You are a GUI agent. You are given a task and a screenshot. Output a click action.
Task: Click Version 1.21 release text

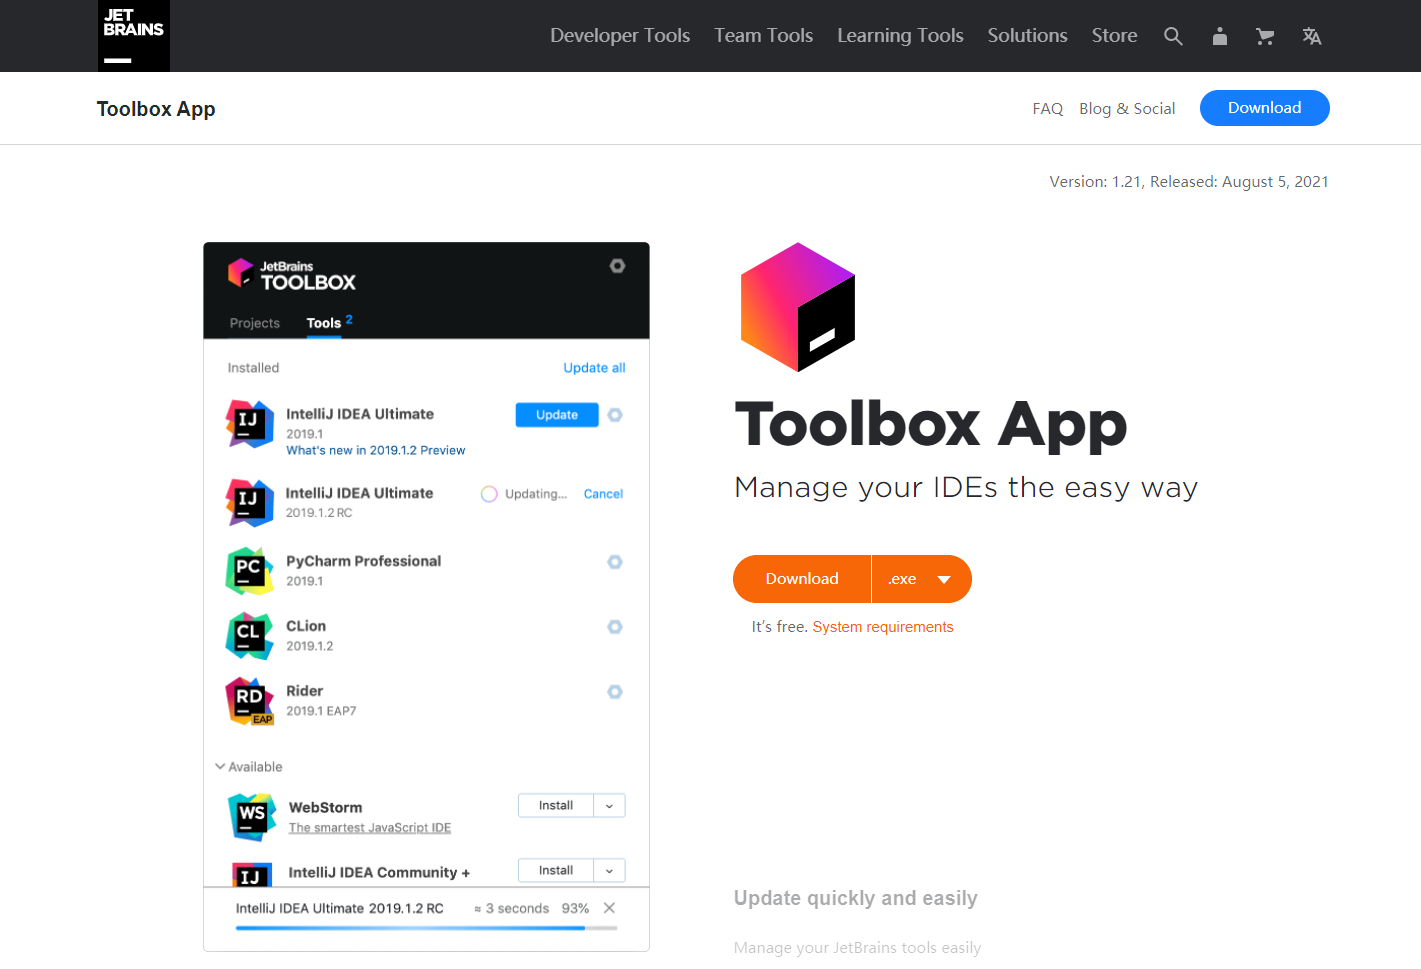click(x=1189, y=182)
